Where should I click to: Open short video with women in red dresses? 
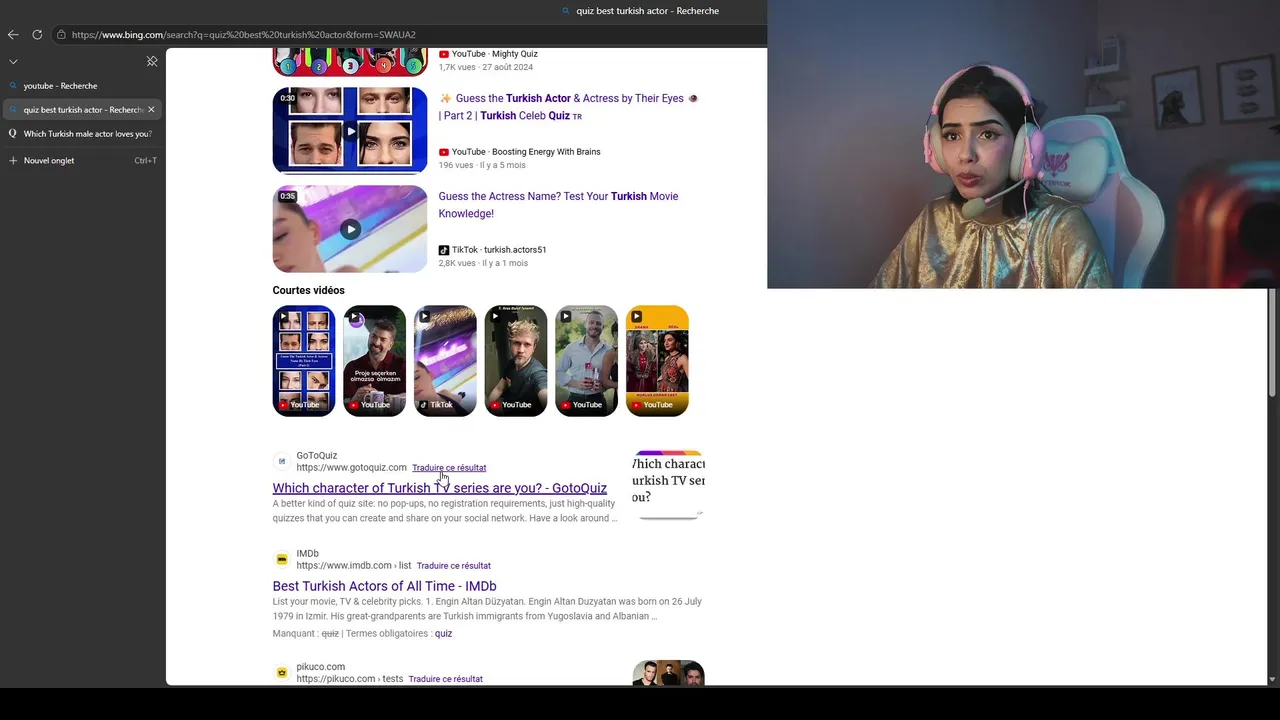(657, 361)
